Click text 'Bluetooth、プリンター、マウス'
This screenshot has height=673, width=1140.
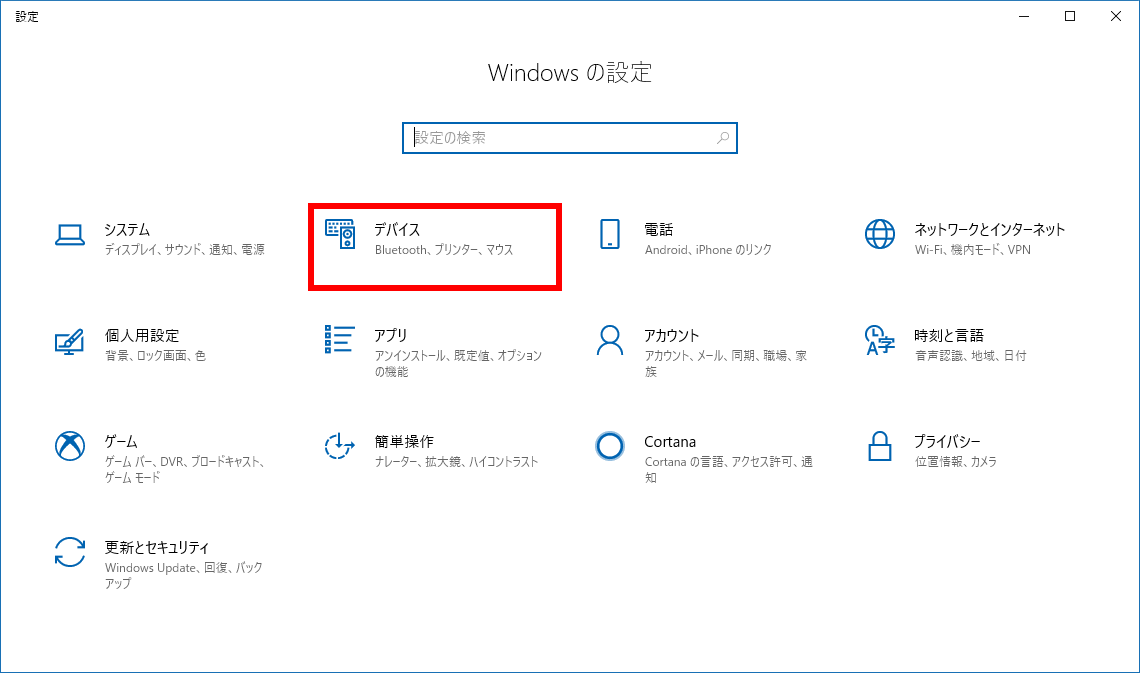pyautogui.click(x=444, y=250)
